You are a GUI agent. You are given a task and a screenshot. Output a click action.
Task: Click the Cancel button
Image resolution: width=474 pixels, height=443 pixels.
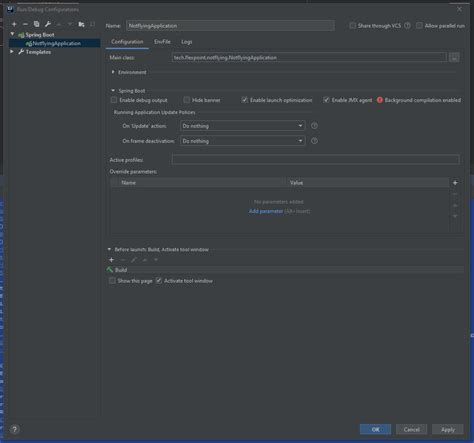click(x=412, y=429)
